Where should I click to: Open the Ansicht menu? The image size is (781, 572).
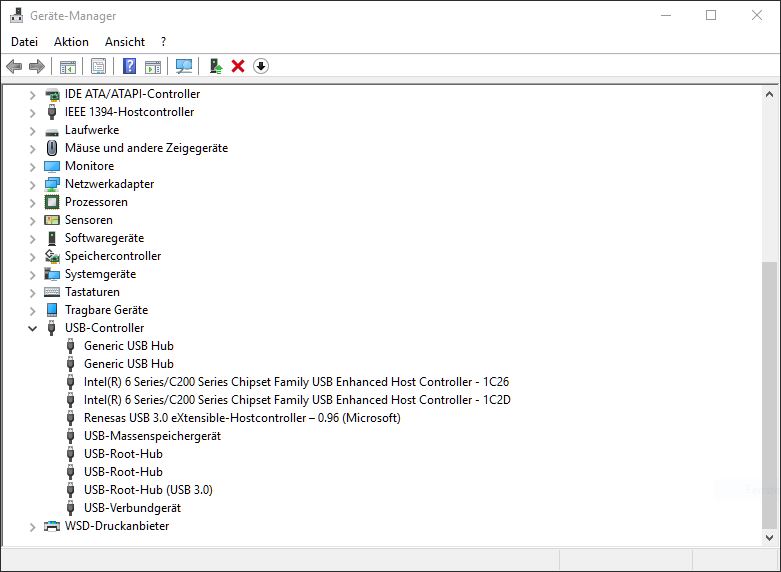coord(125,42)
